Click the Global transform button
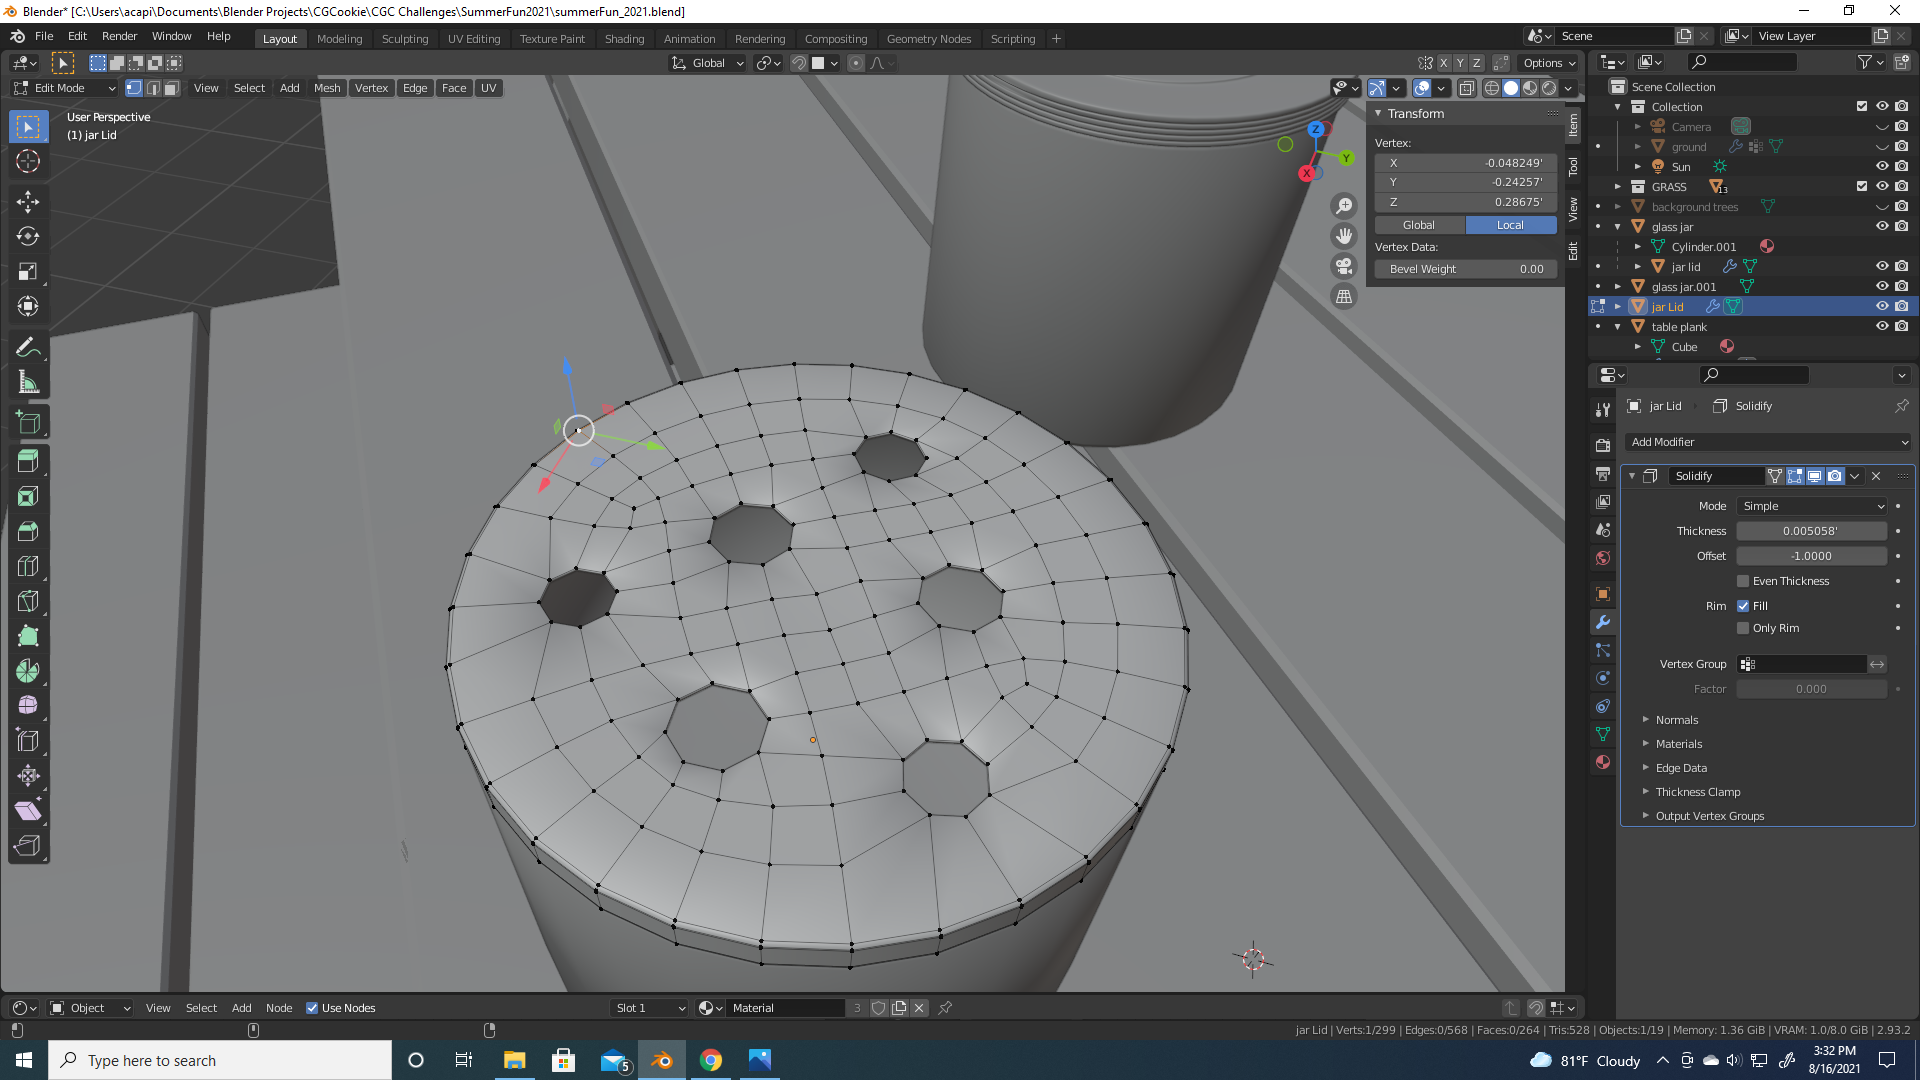 click(1418, 225)
